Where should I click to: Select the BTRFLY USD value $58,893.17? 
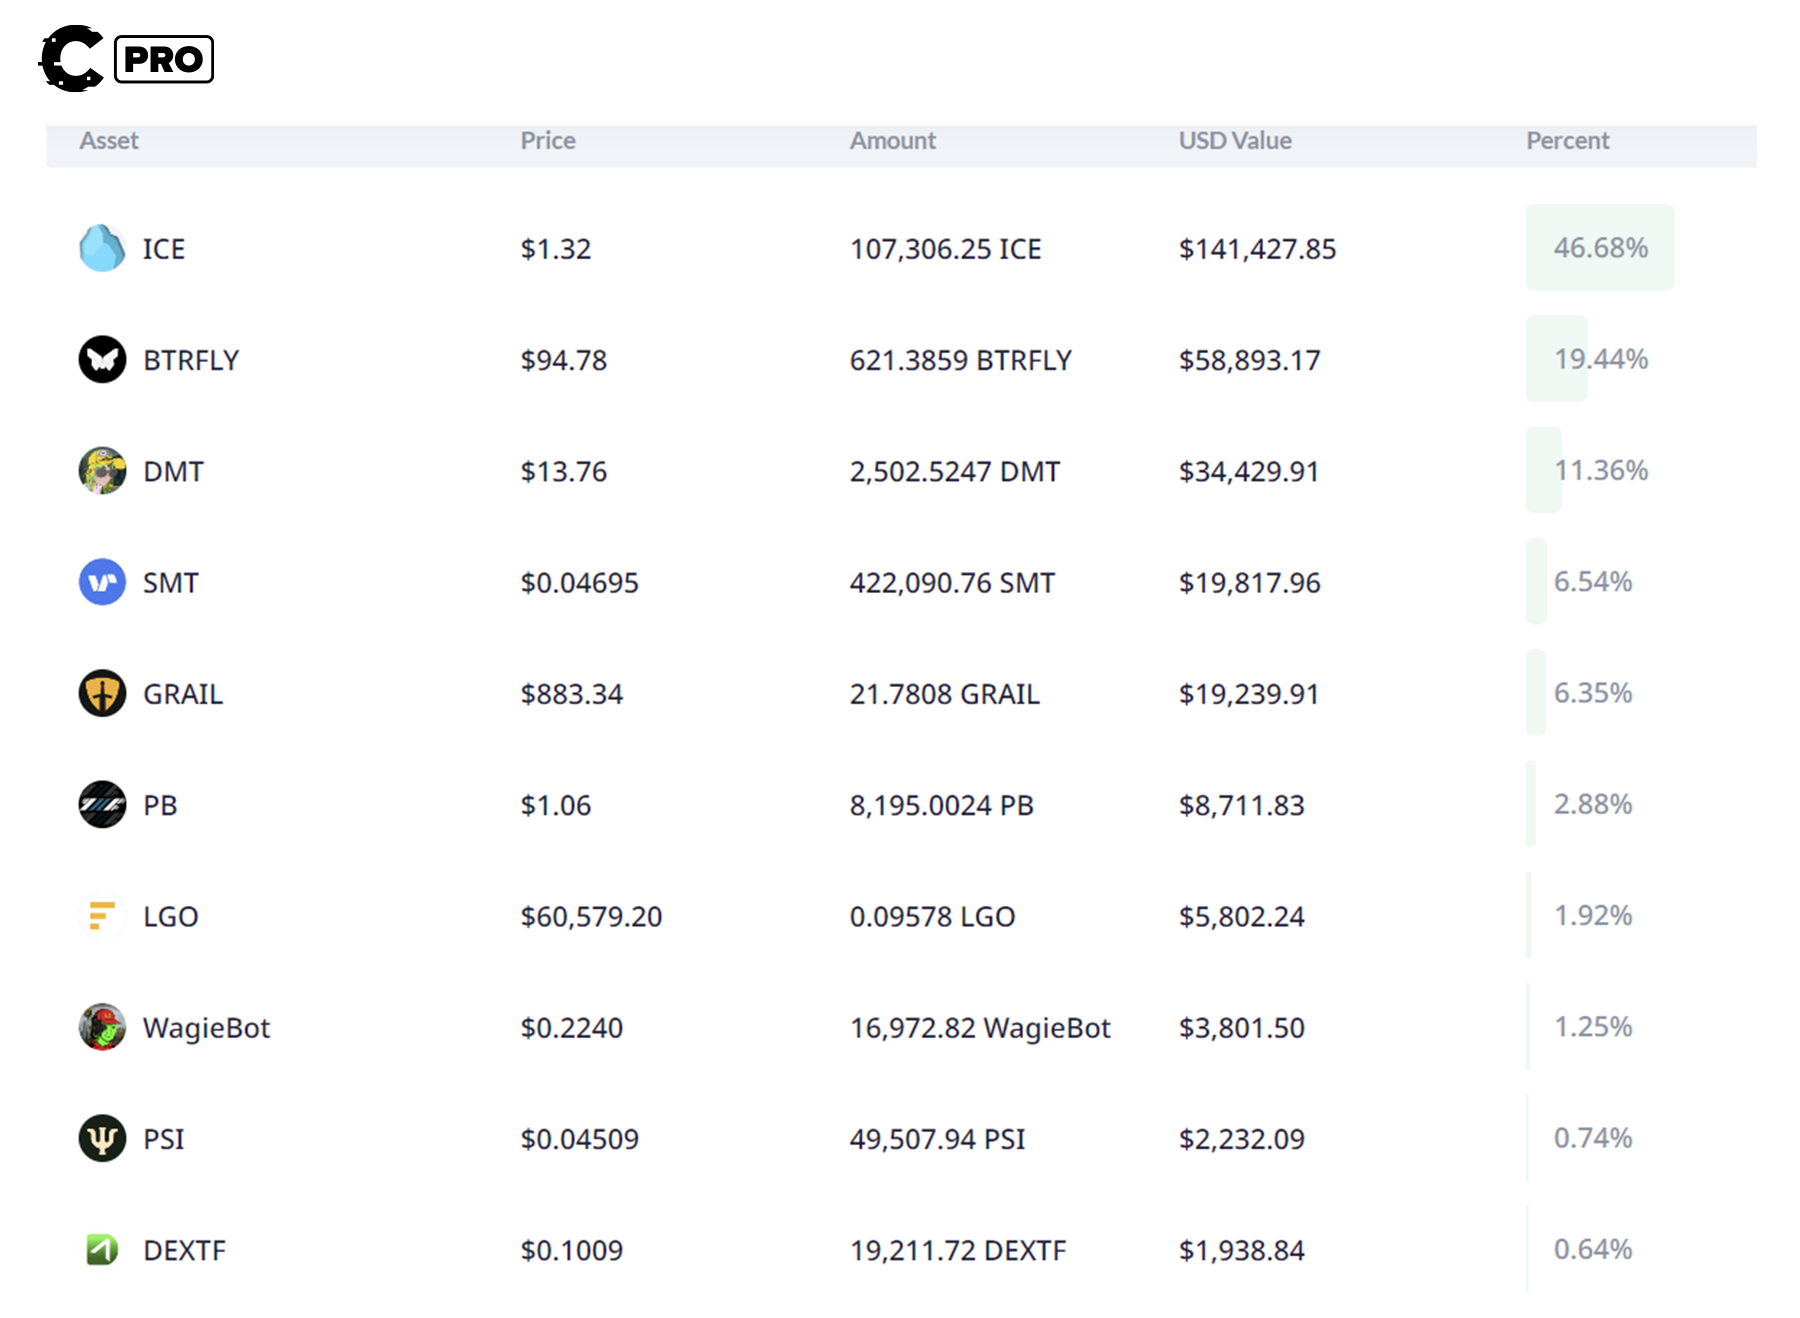point(1250,360)
